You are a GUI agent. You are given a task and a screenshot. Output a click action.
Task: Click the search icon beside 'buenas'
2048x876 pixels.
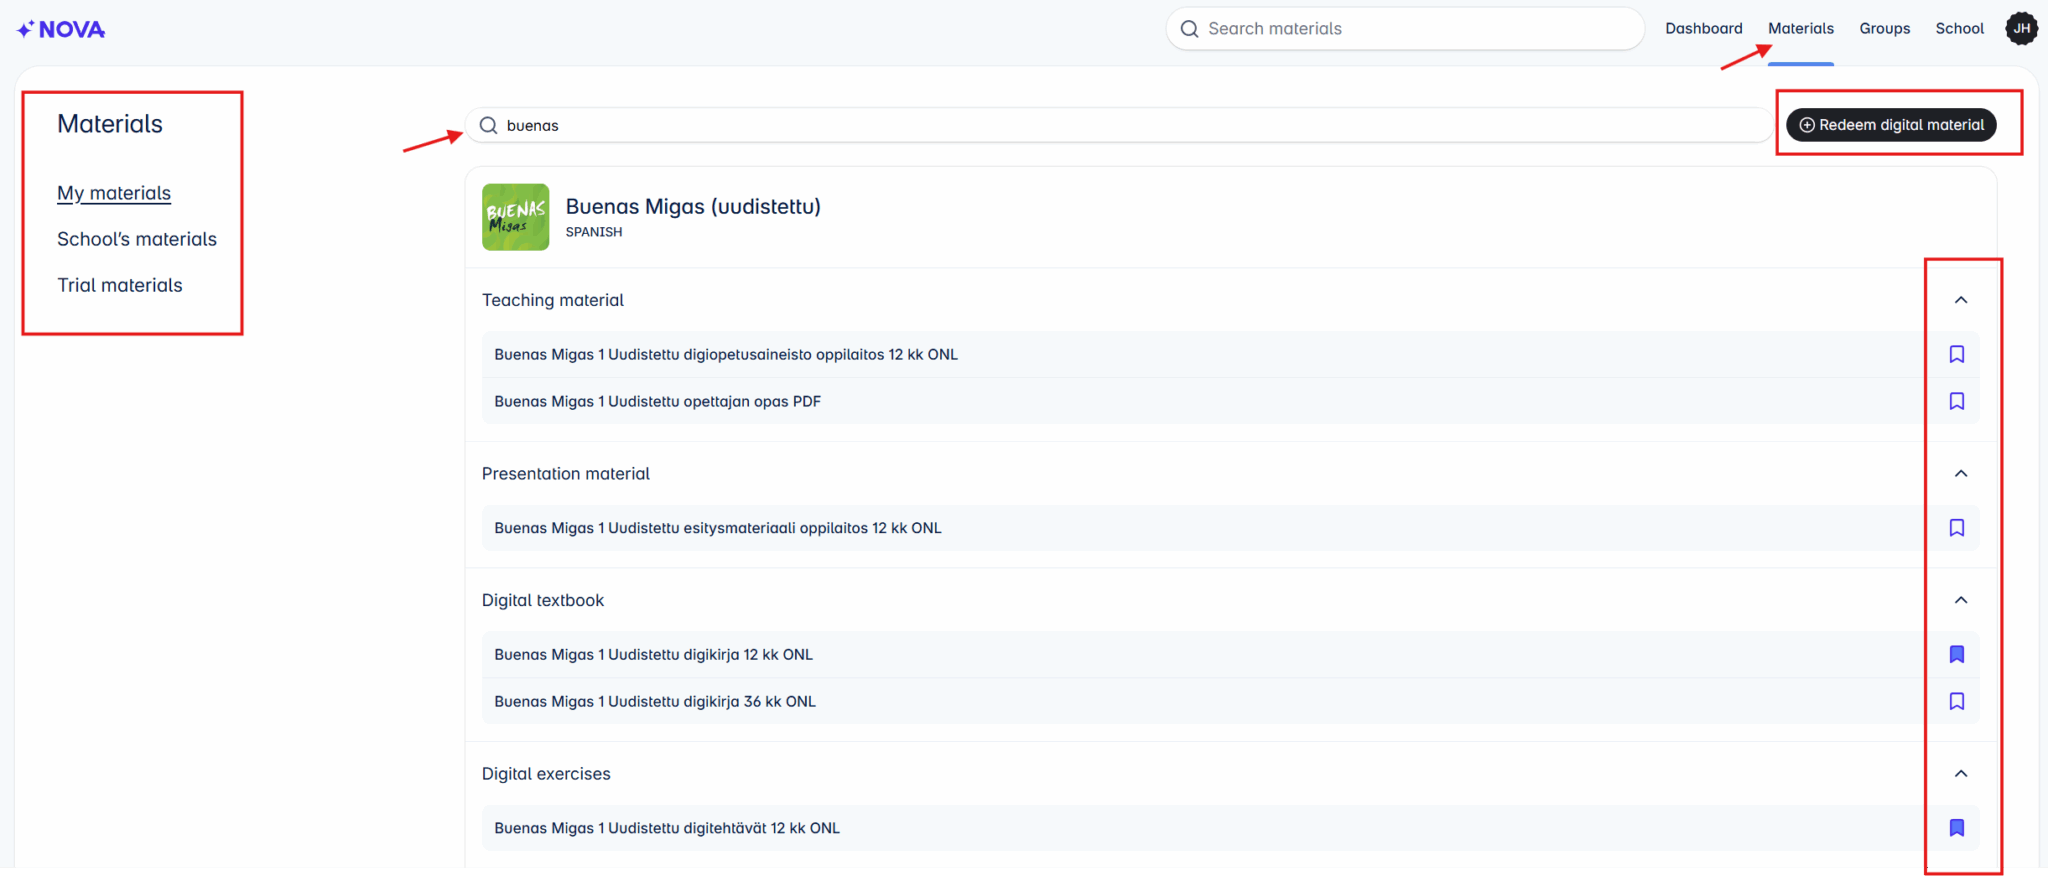488,125
